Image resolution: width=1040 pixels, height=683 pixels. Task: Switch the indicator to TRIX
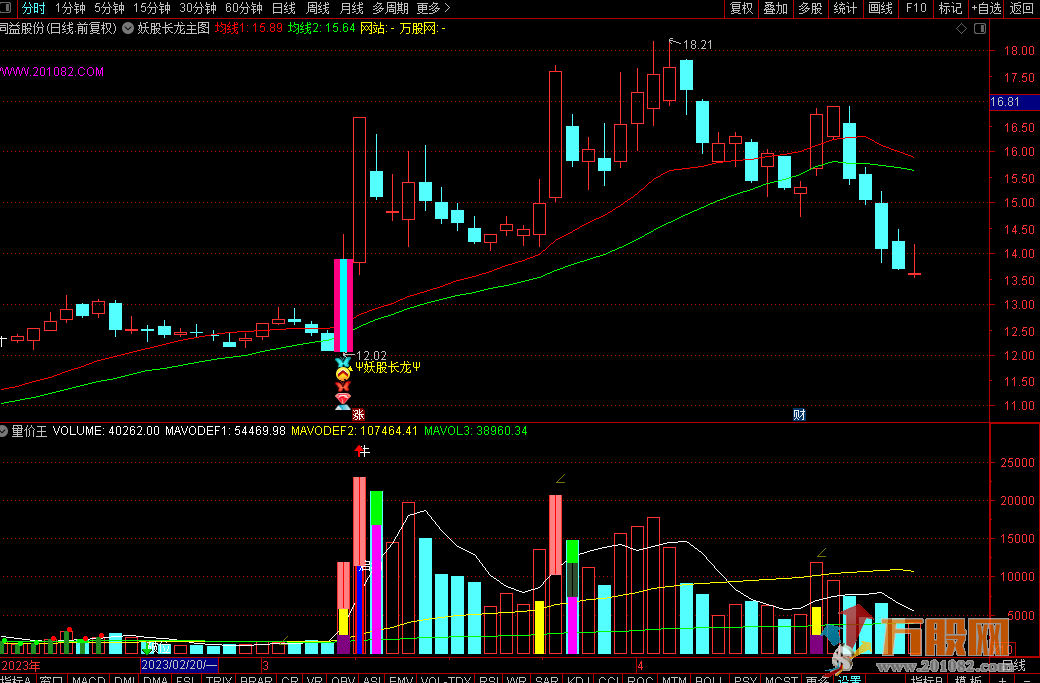pos(219,680)
